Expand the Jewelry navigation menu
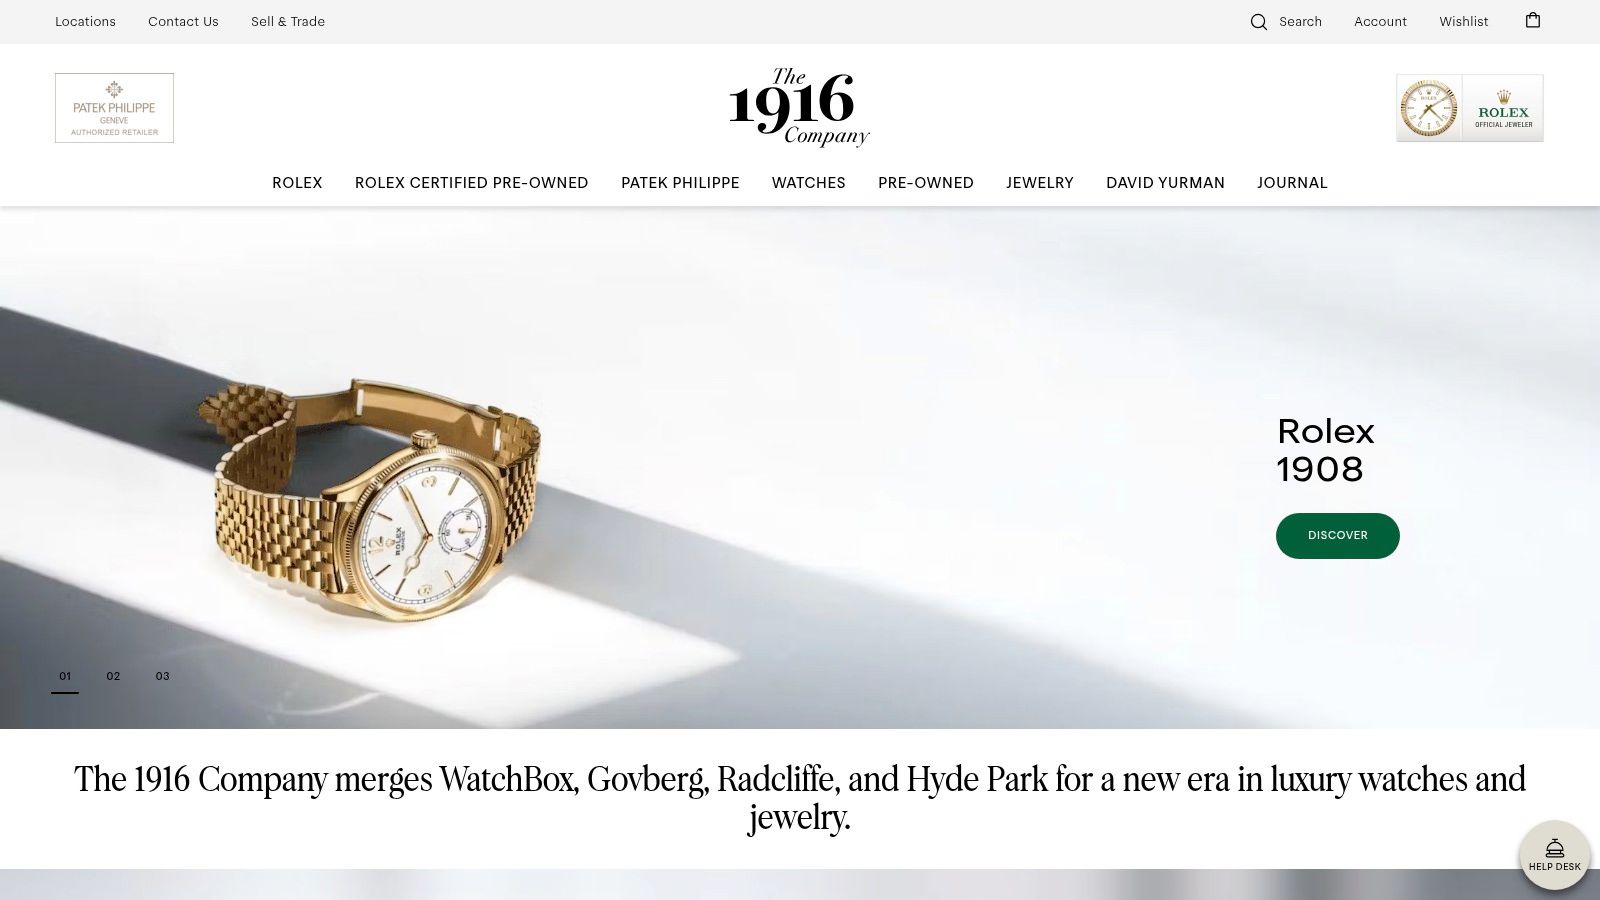The height and width of the screenshot is (900, 1600). click(x=1040, y=183)
